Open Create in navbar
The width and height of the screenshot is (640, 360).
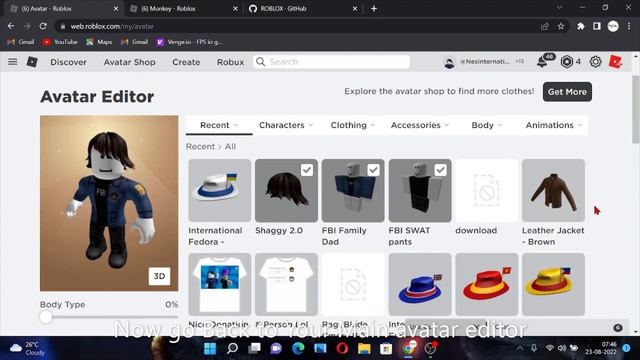[x=186, y=62]
